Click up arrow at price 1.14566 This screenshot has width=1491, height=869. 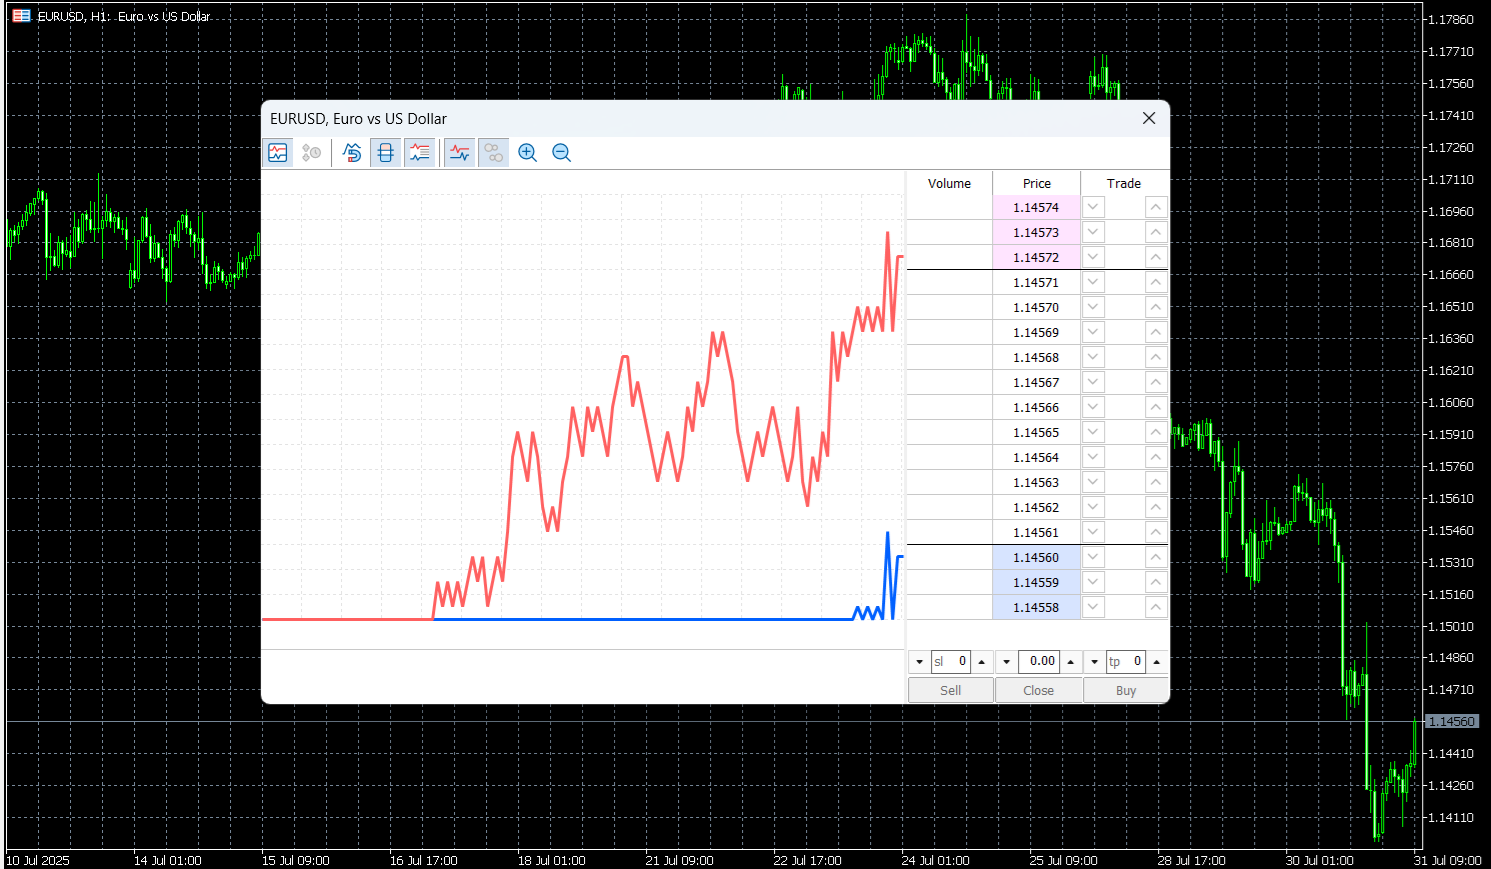(x=1156, y=407)
